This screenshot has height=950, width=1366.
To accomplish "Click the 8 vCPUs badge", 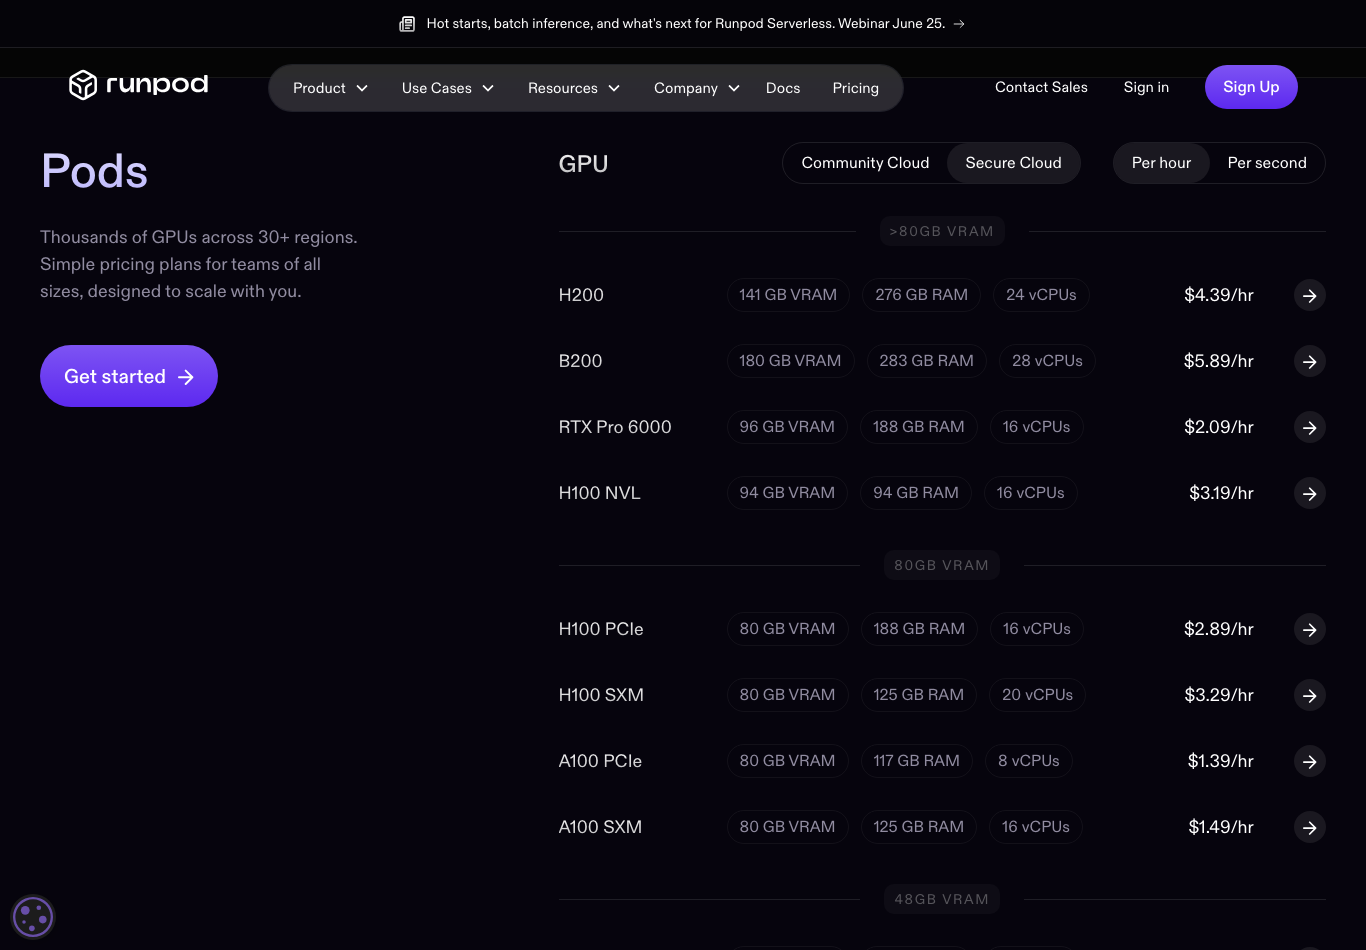I will coord(1029,761).
